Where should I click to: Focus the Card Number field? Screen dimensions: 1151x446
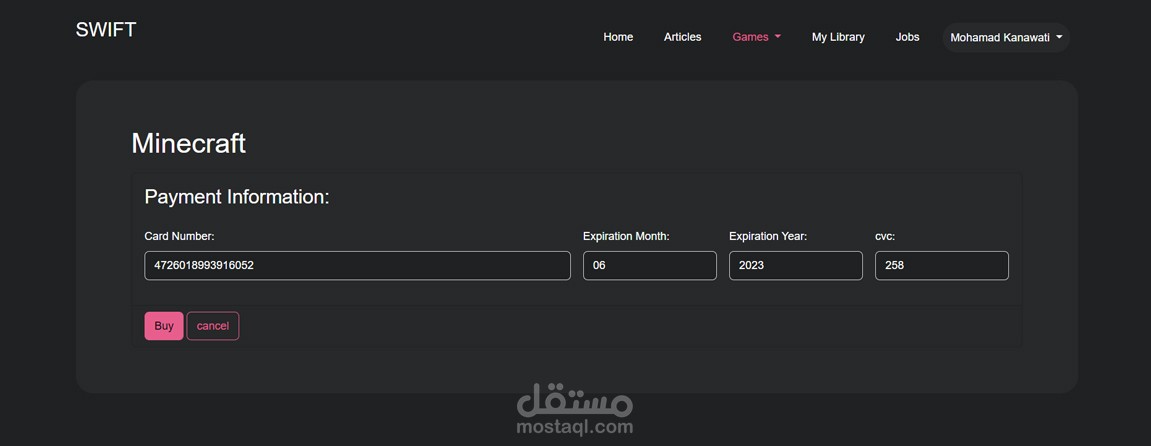[x=357, y=266]
